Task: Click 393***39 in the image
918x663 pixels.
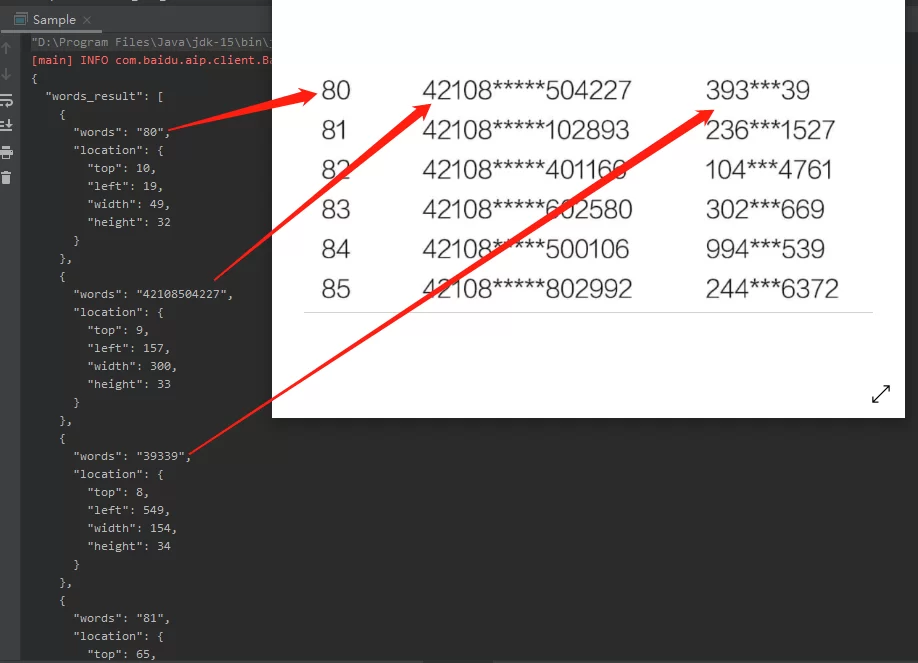Action: 758,91
